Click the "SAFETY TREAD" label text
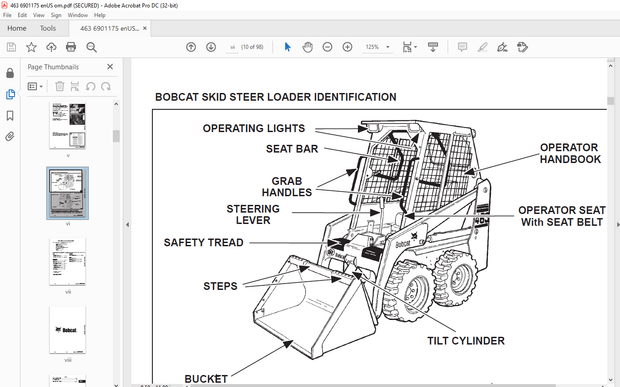The height and width of the screenshot is (387, 620). [x=204, y=242]
